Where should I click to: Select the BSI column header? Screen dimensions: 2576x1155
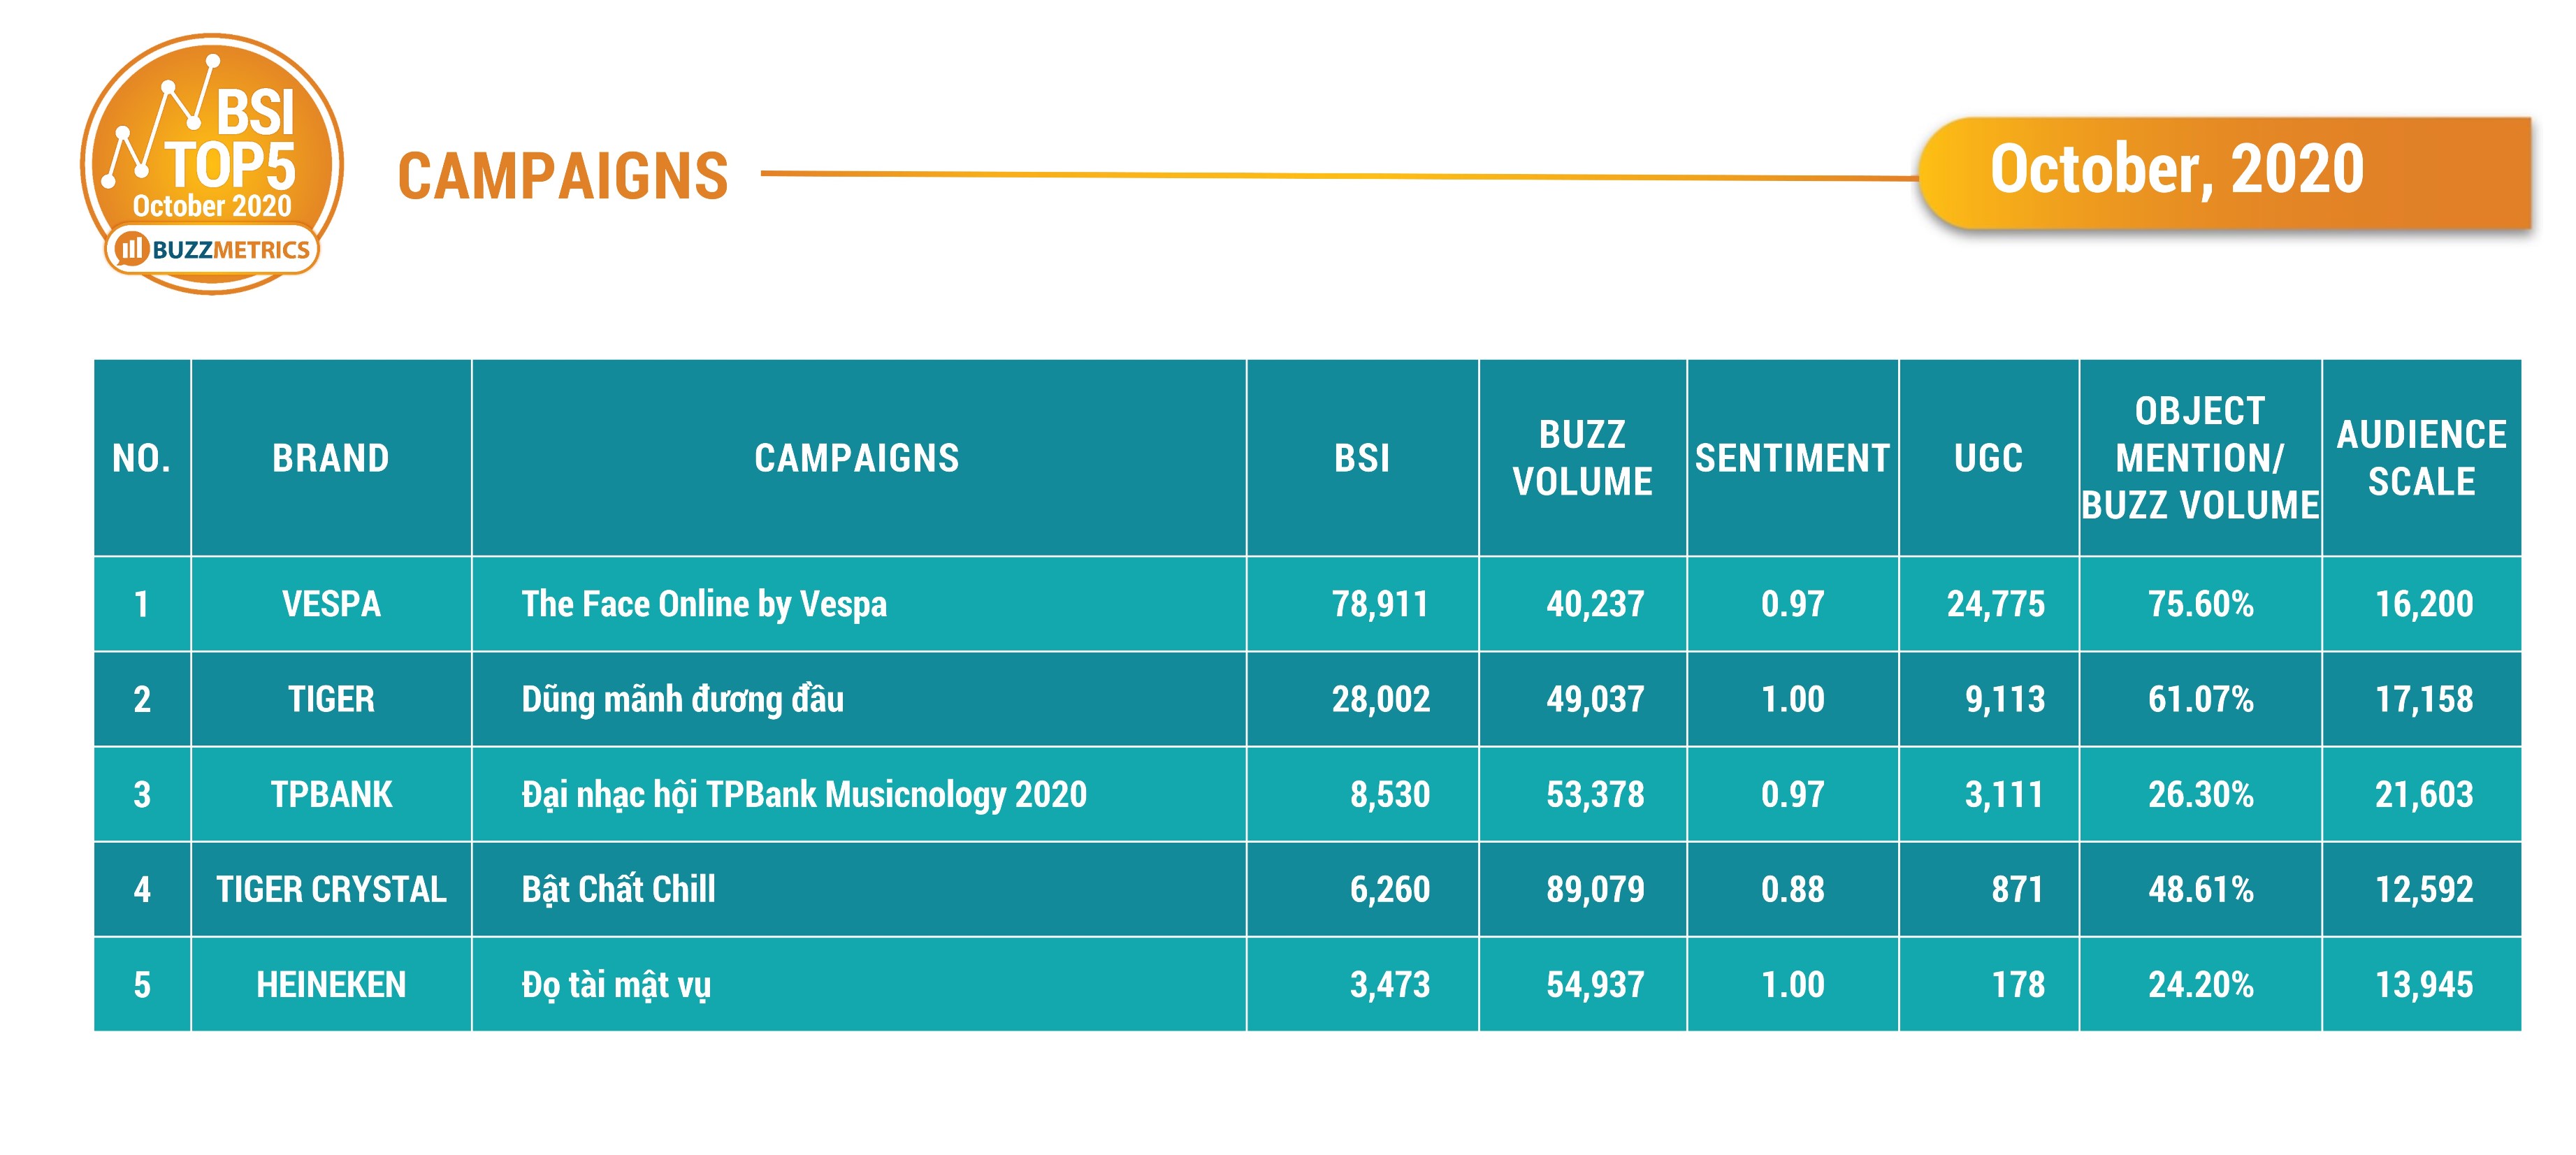coord(1362,458)
